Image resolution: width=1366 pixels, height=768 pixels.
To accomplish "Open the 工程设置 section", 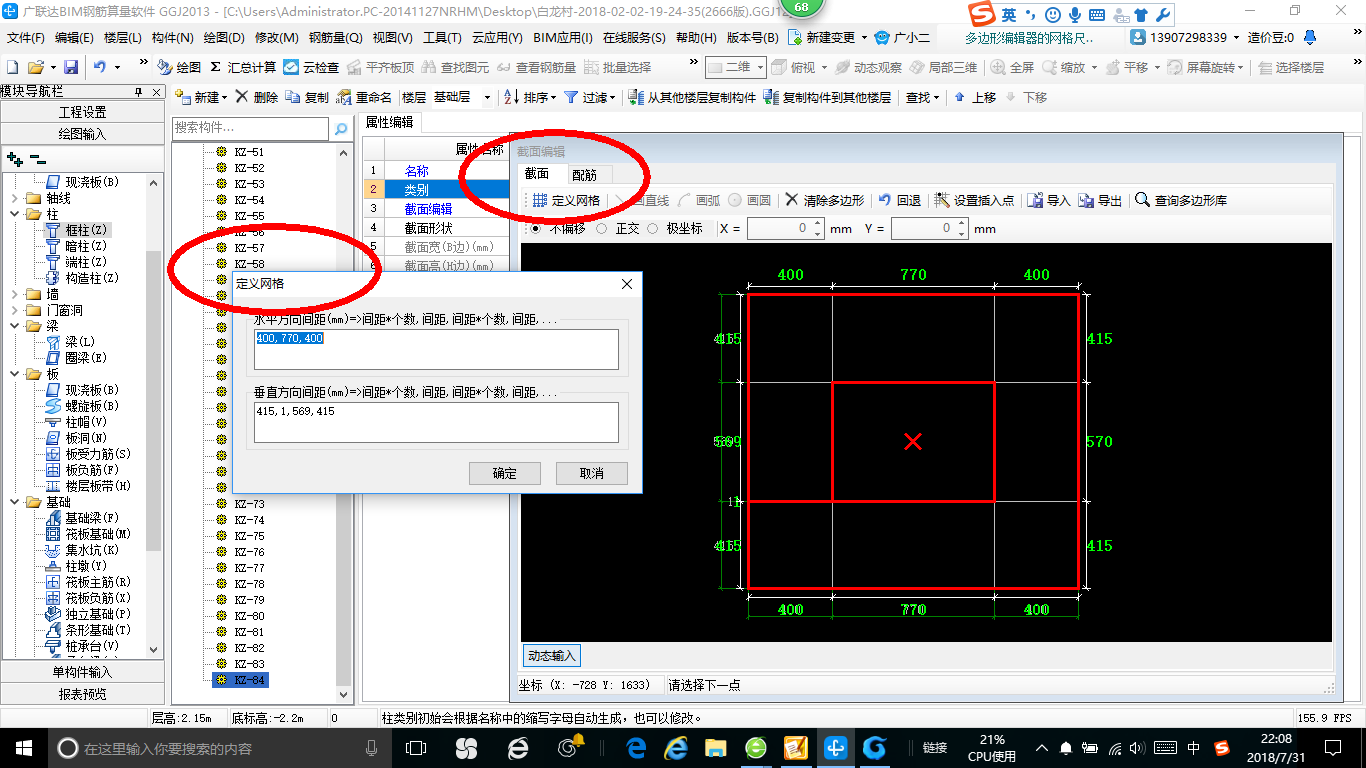I will [x=82, y=112].
